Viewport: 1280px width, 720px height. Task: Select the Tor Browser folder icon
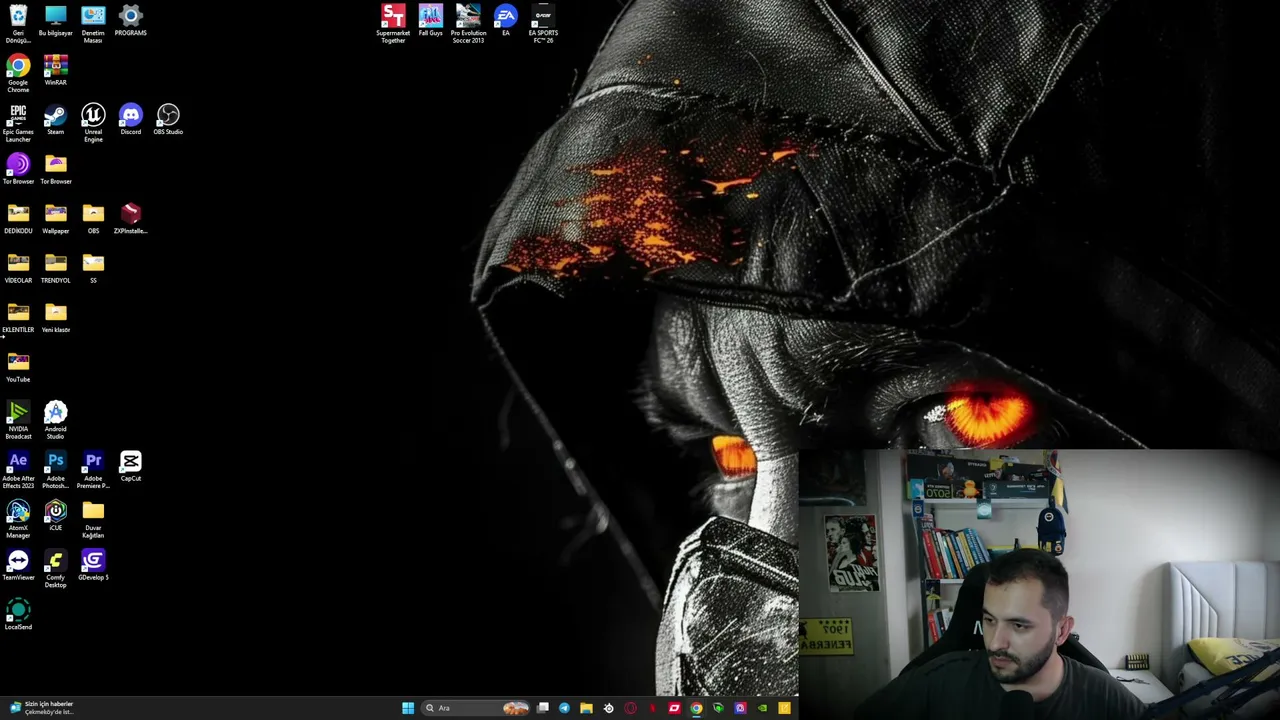click(56, 169)
